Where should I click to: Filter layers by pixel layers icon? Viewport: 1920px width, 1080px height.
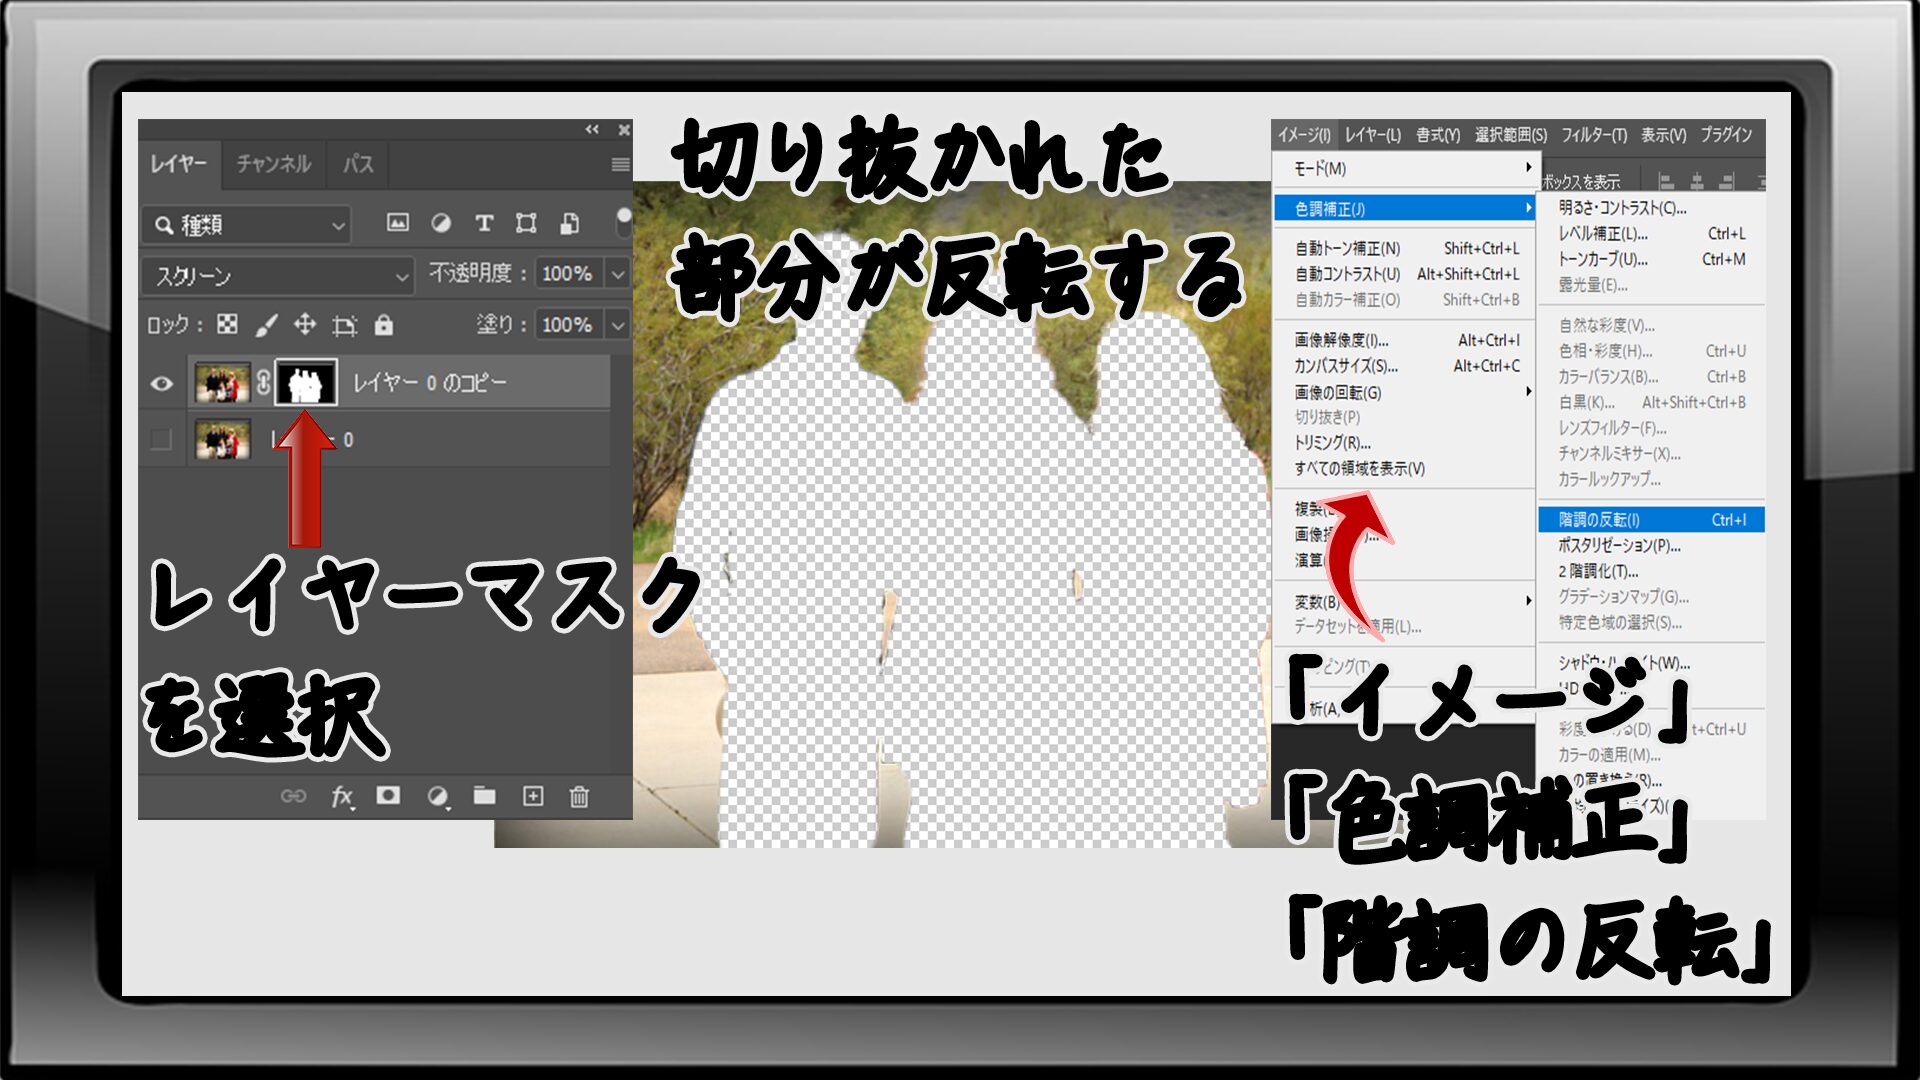point(398,223)
